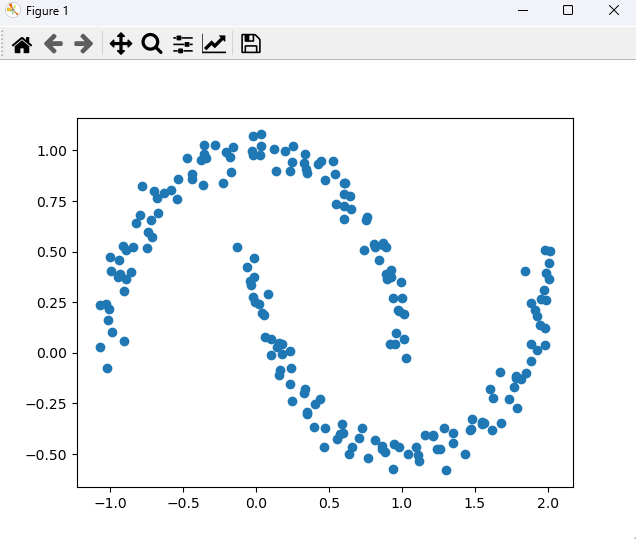Click the x-axis label 0.5

pos(329,503)
